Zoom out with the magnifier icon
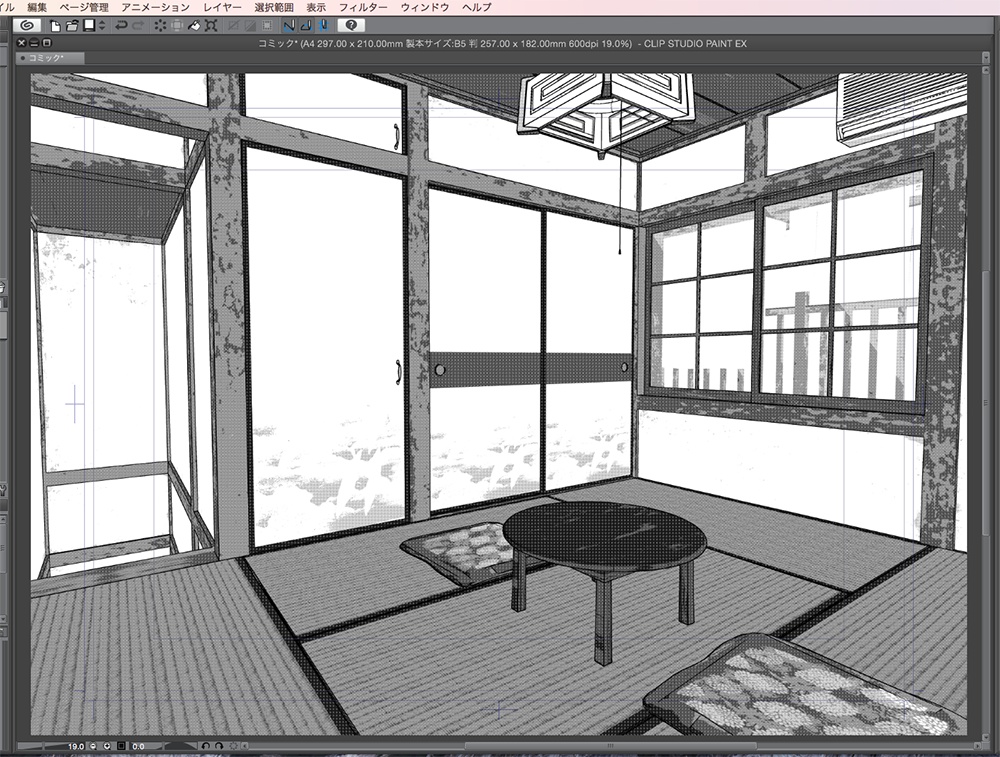Viewport: 1000px width, 757px height. point(93,746)
